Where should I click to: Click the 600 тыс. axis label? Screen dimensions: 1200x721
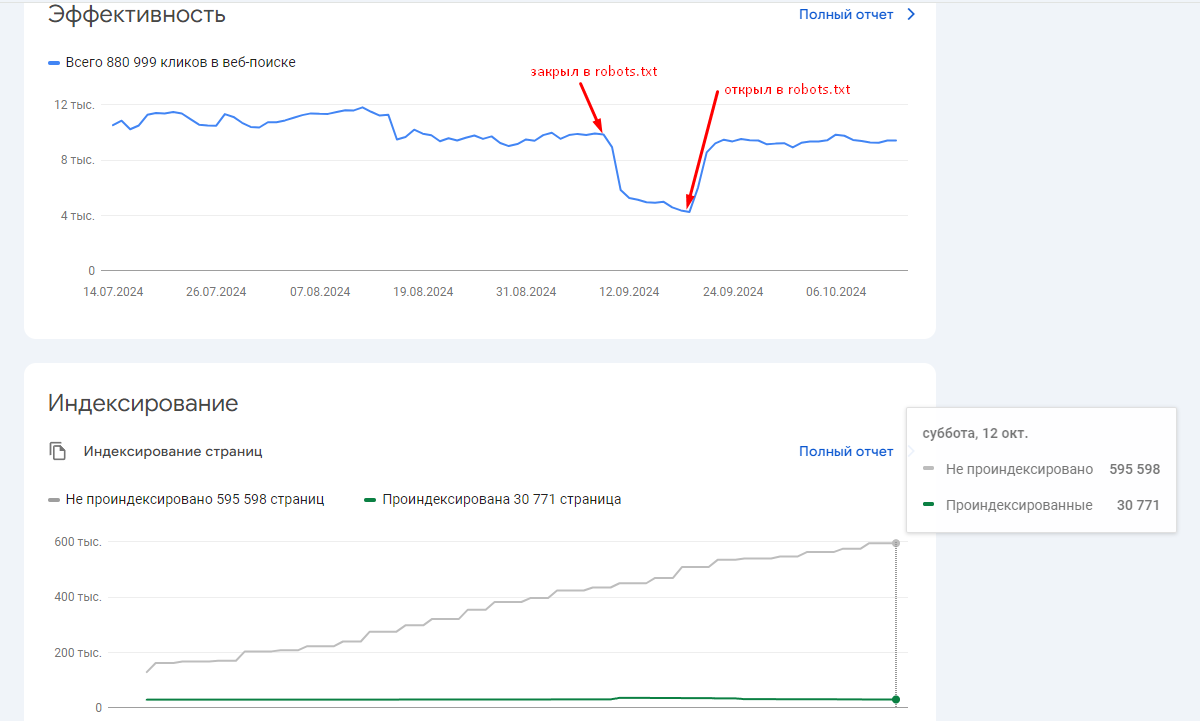(x=78, y=542)
